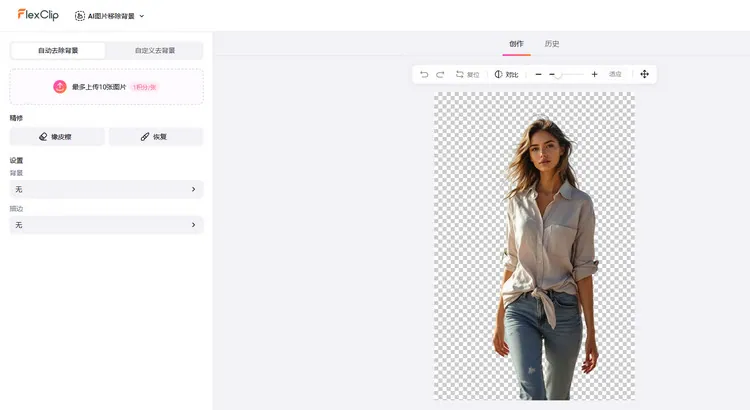Click the redo arrow icon

pos(440,74)
